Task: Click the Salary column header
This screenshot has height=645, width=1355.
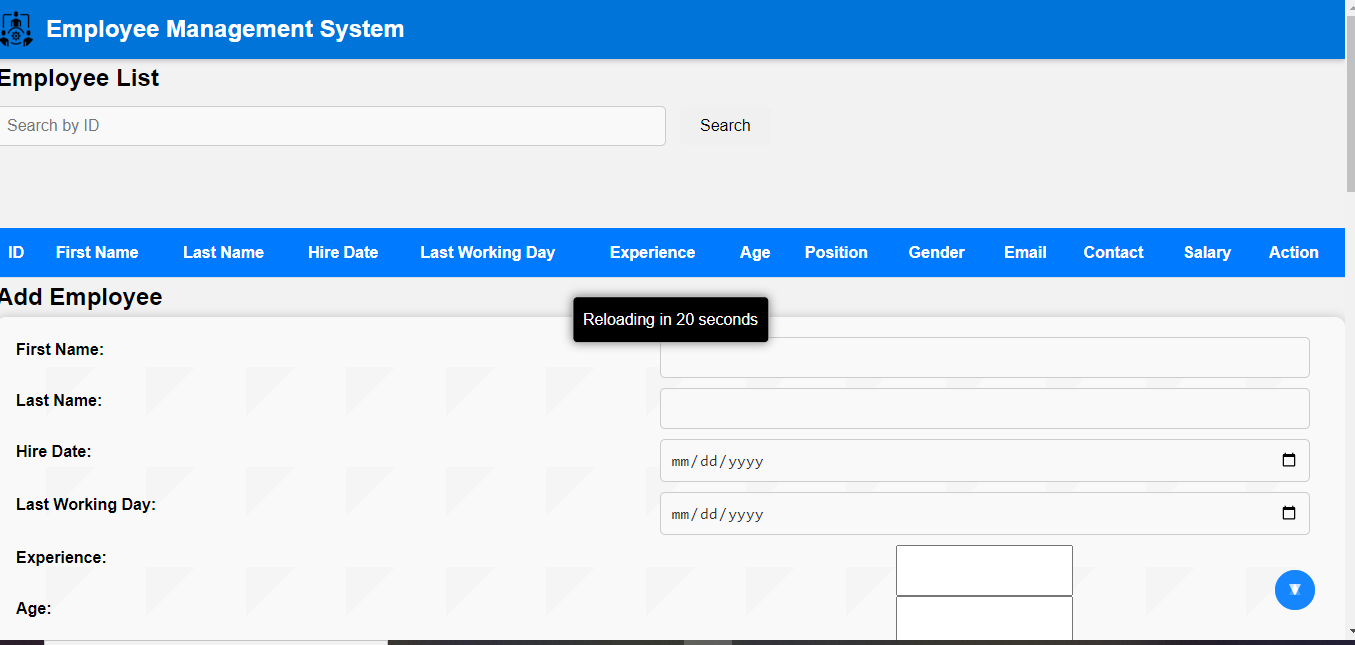Action: (x=1207, y=253)
